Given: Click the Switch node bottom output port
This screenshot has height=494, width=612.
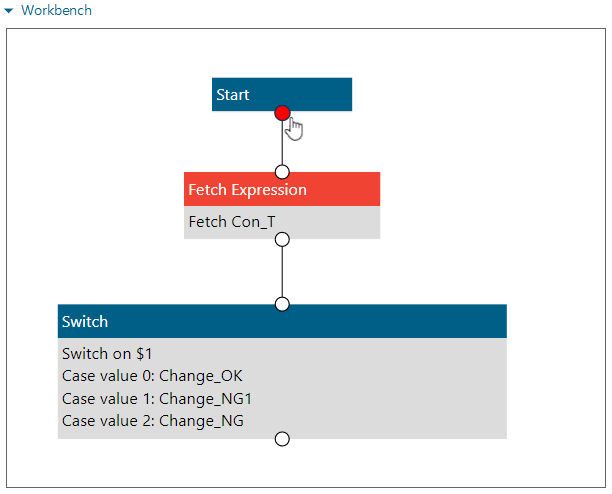Looking at the screenshot, I should pos(282,438).
